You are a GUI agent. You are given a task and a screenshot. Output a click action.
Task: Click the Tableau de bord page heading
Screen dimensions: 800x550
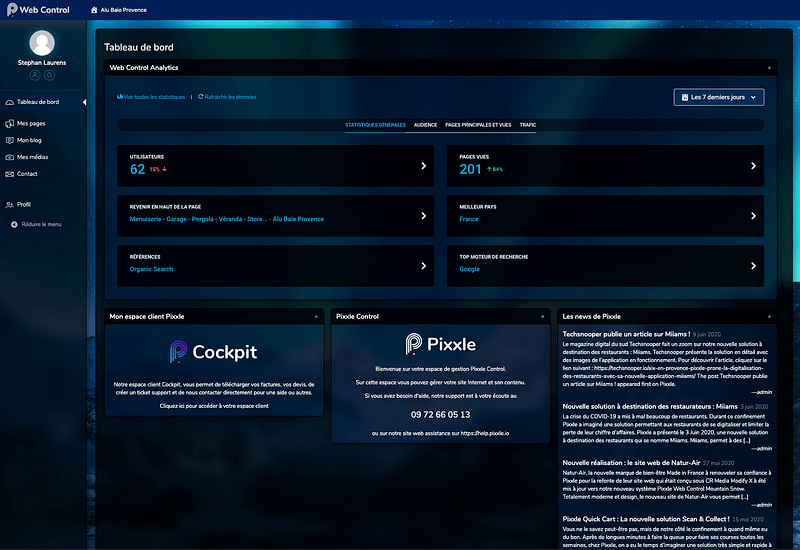pyautogui.click(x=139, y=47)
